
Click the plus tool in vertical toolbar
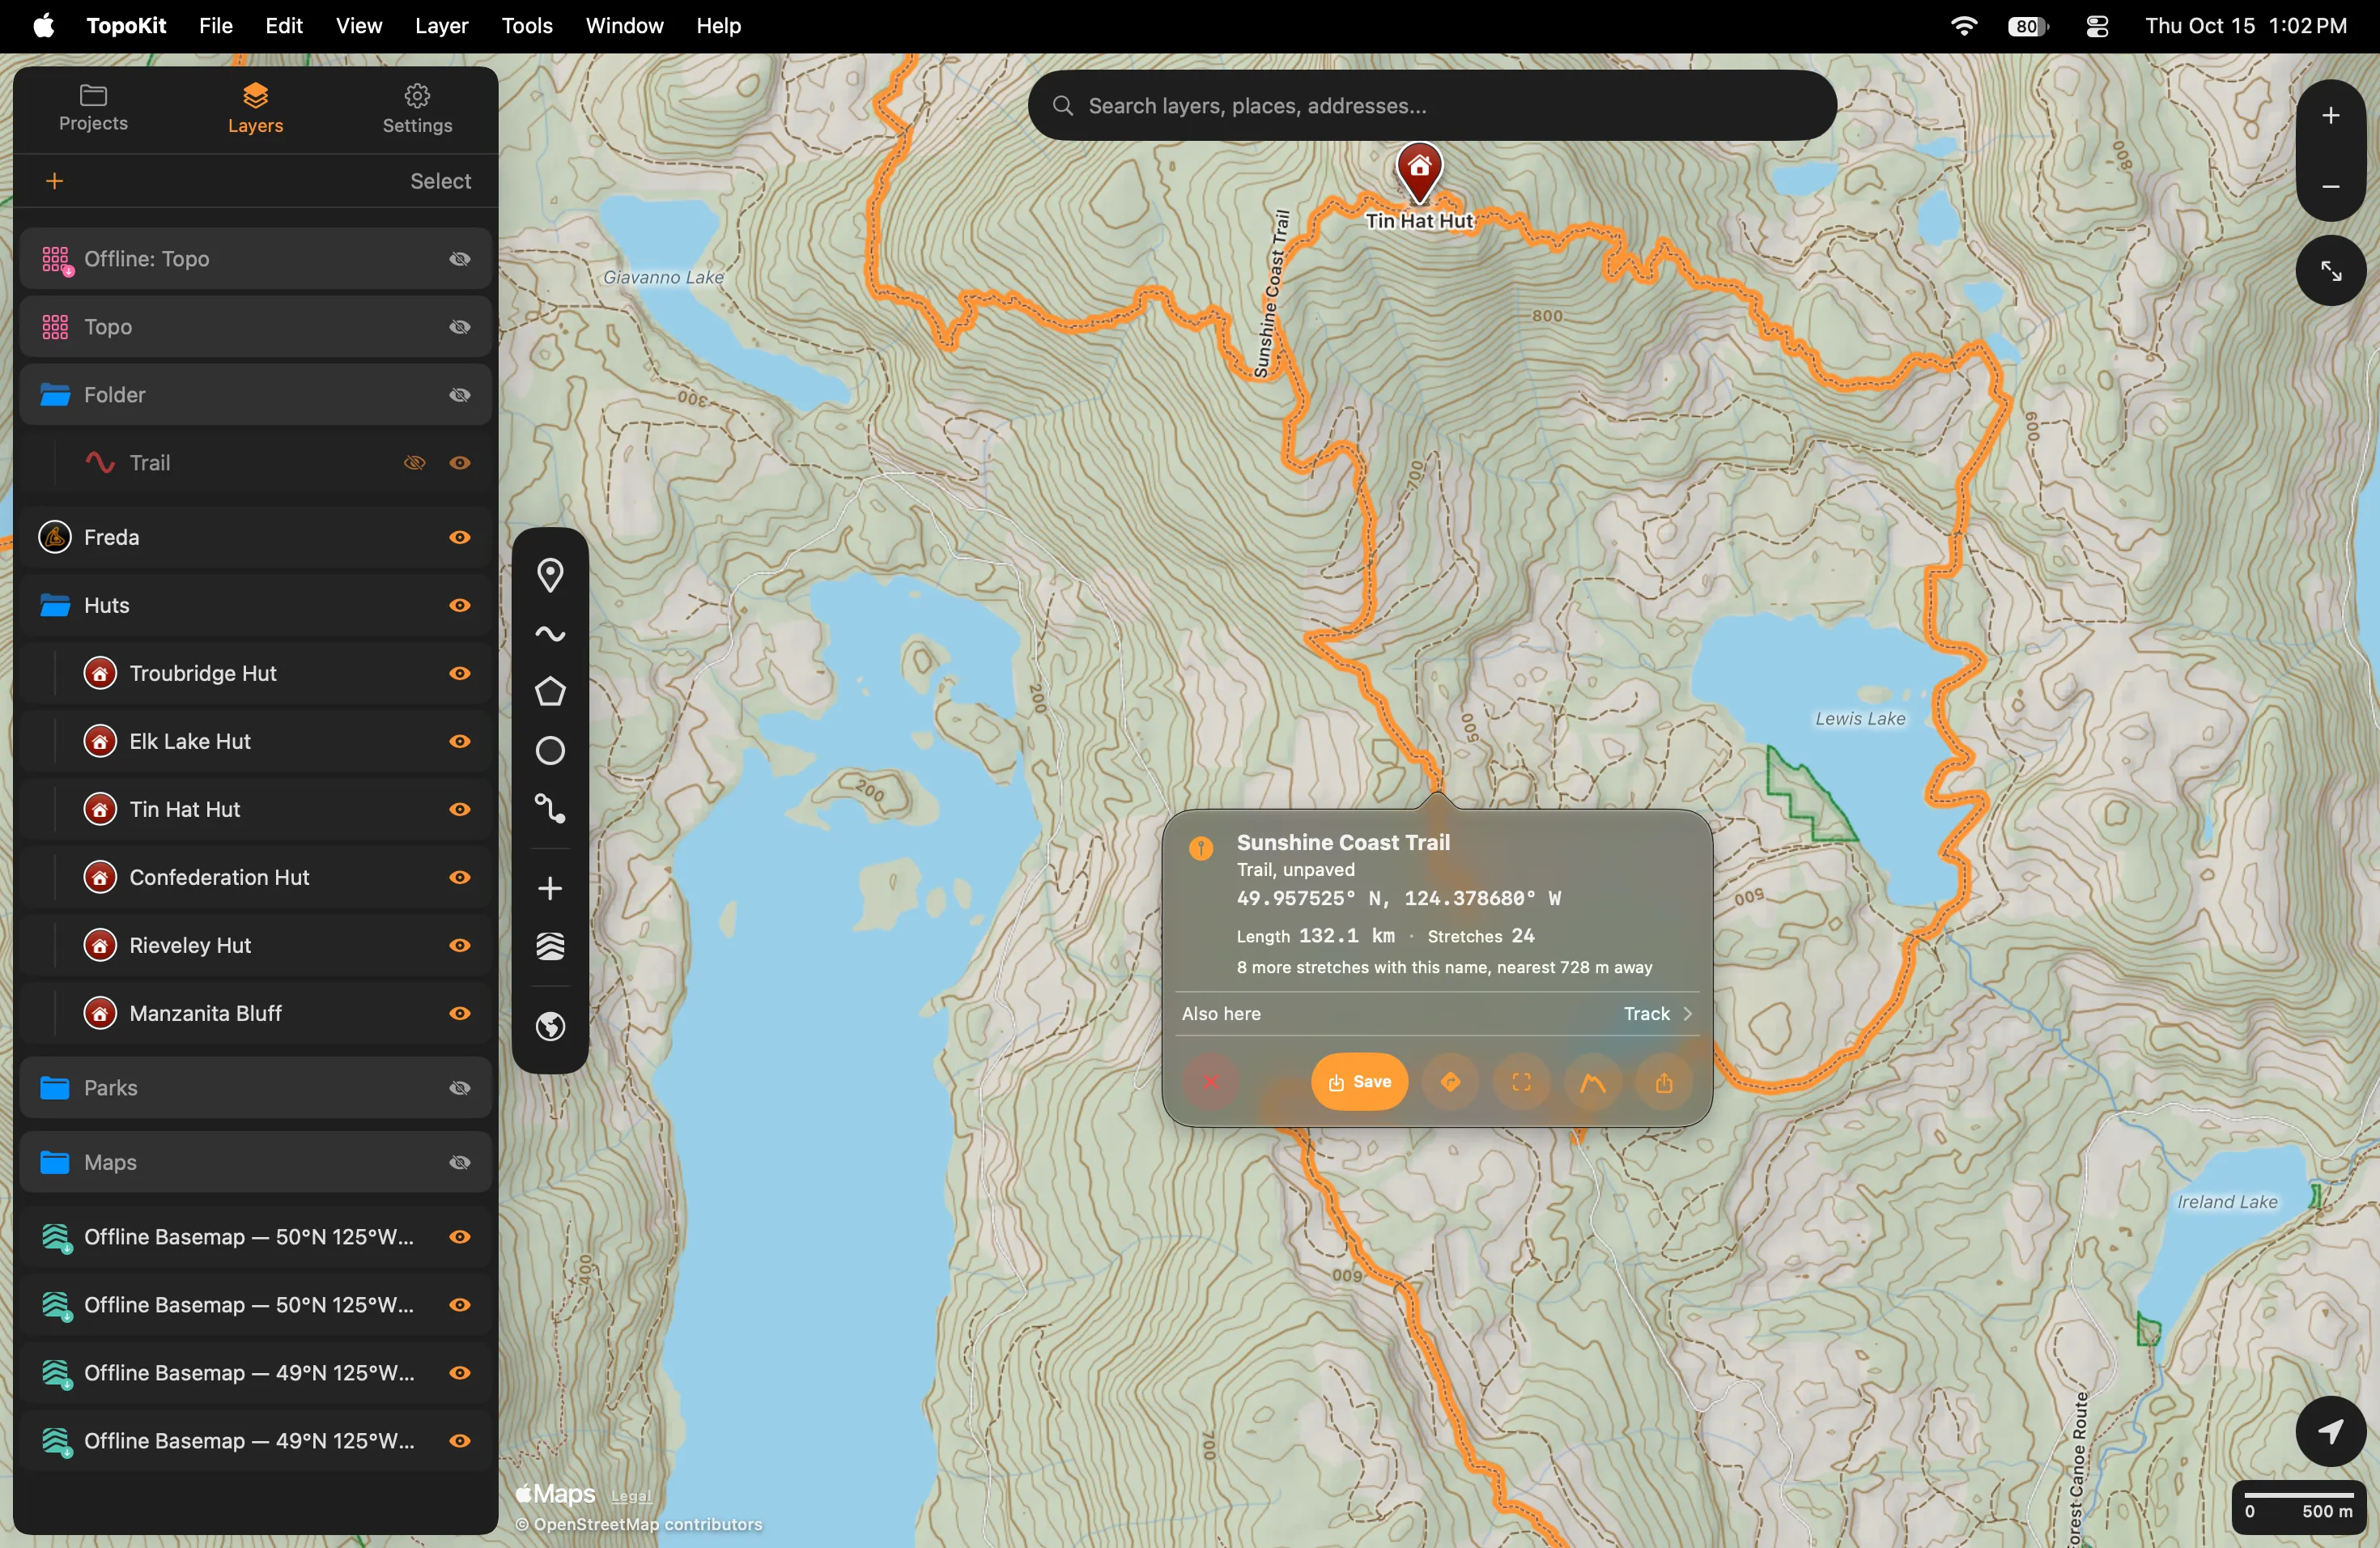coord(550,888)
